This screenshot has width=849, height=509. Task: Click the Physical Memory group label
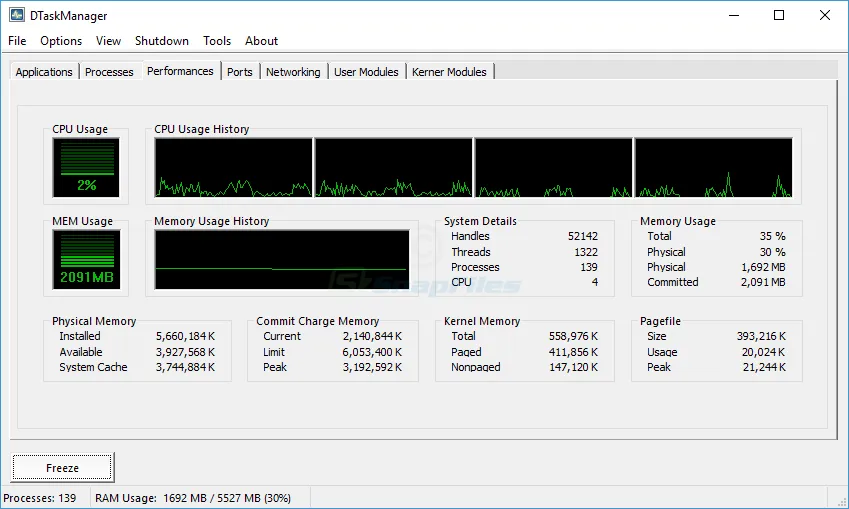[94, 321]
